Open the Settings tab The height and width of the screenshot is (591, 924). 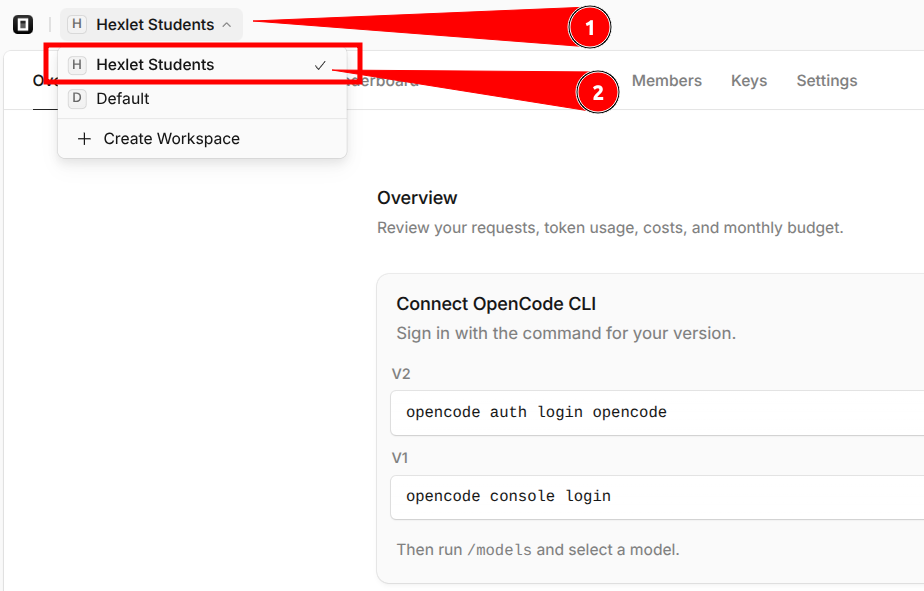point(827,81)
